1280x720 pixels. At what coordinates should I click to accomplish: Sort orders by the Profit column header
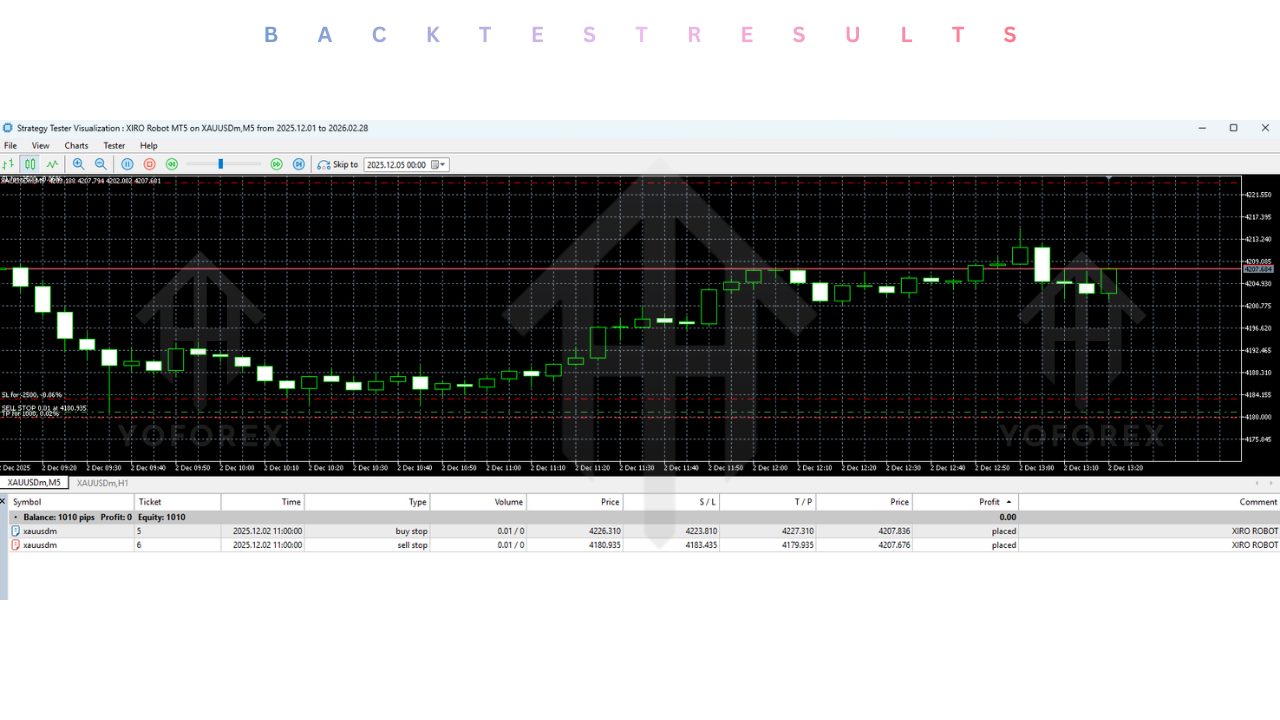click(x=988, y=502)
